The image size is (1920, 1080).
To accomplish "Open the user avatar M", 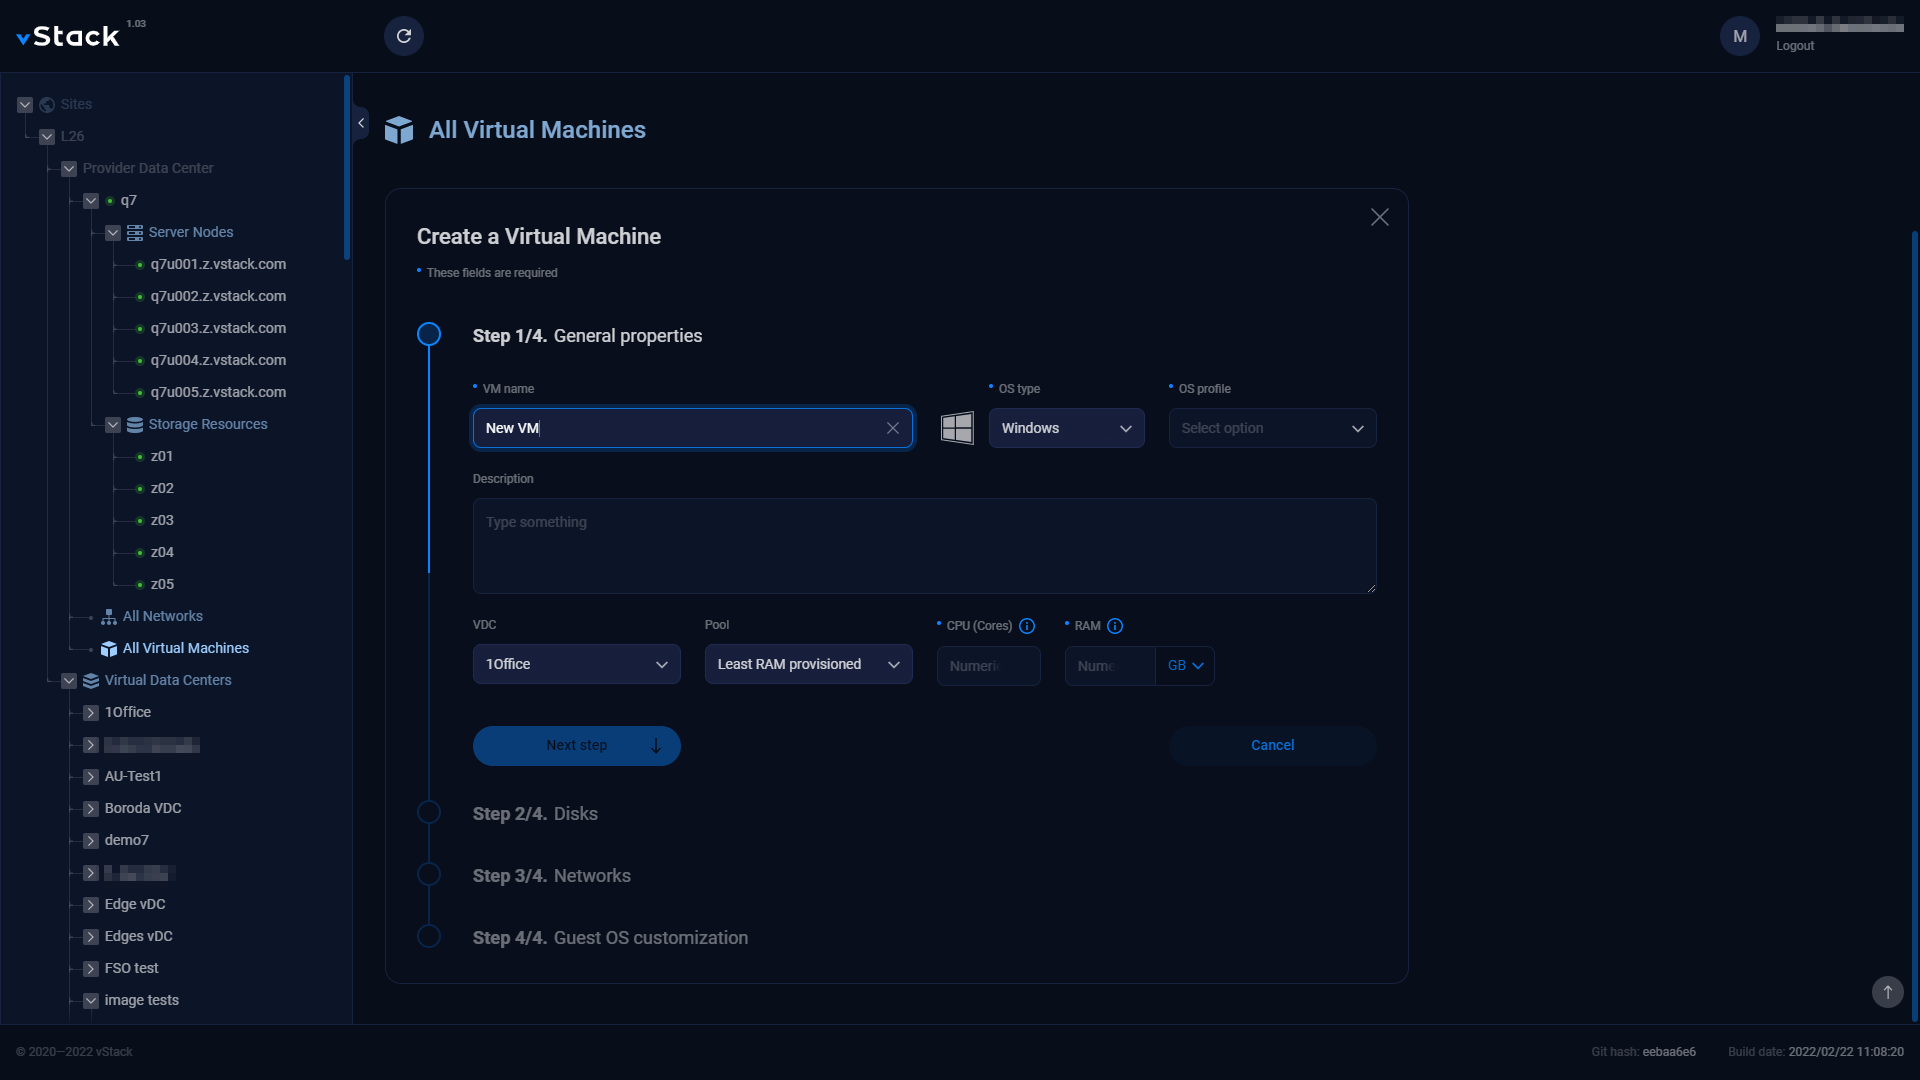I will [1740, 36].
